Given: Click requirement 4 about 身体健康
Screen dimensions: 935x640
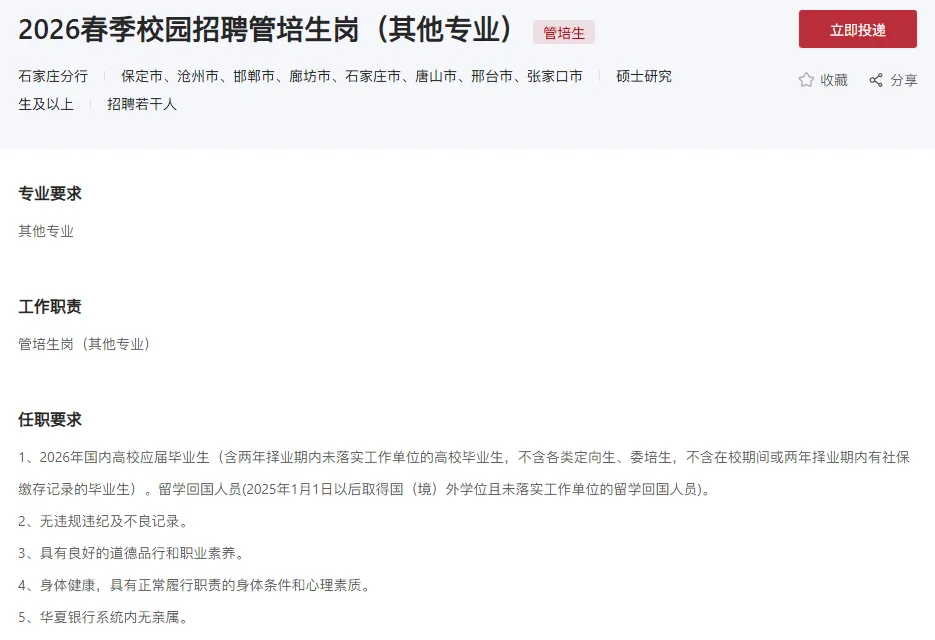Looking at the screenshot, I should tap(194, 585).
